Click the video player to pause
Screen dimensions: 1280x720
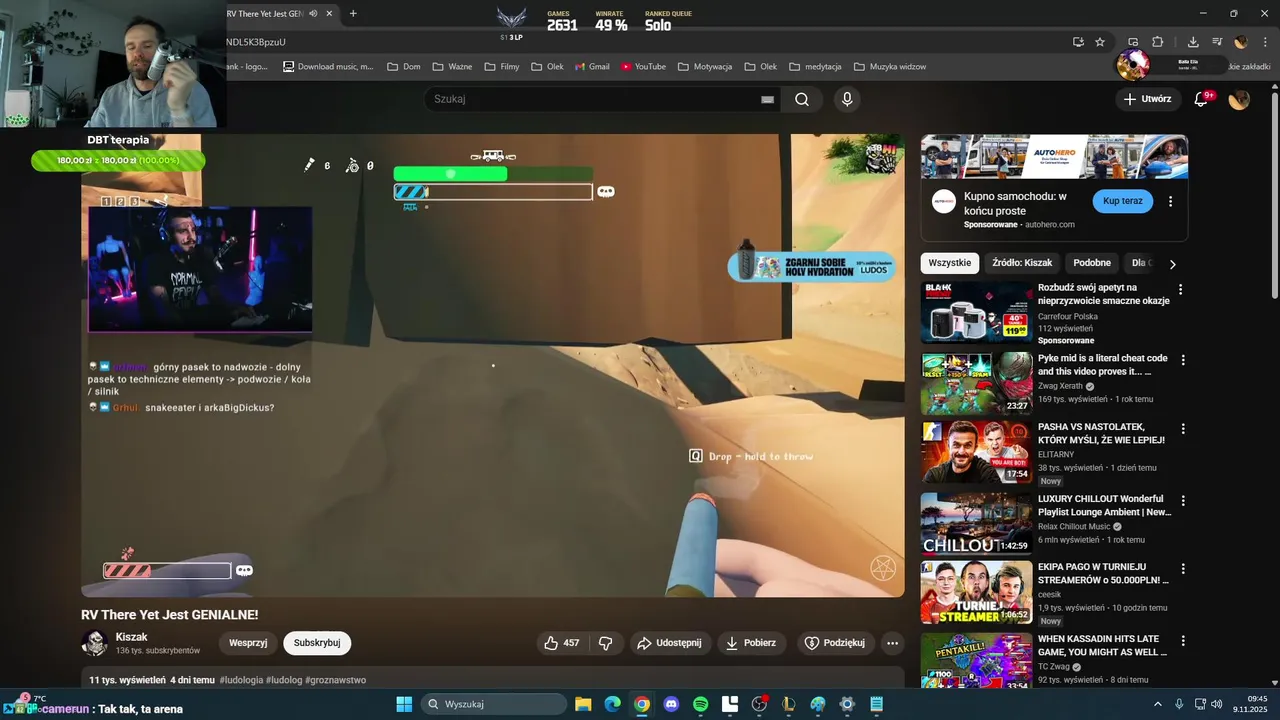pyautogui.click(x=493, y=366)
